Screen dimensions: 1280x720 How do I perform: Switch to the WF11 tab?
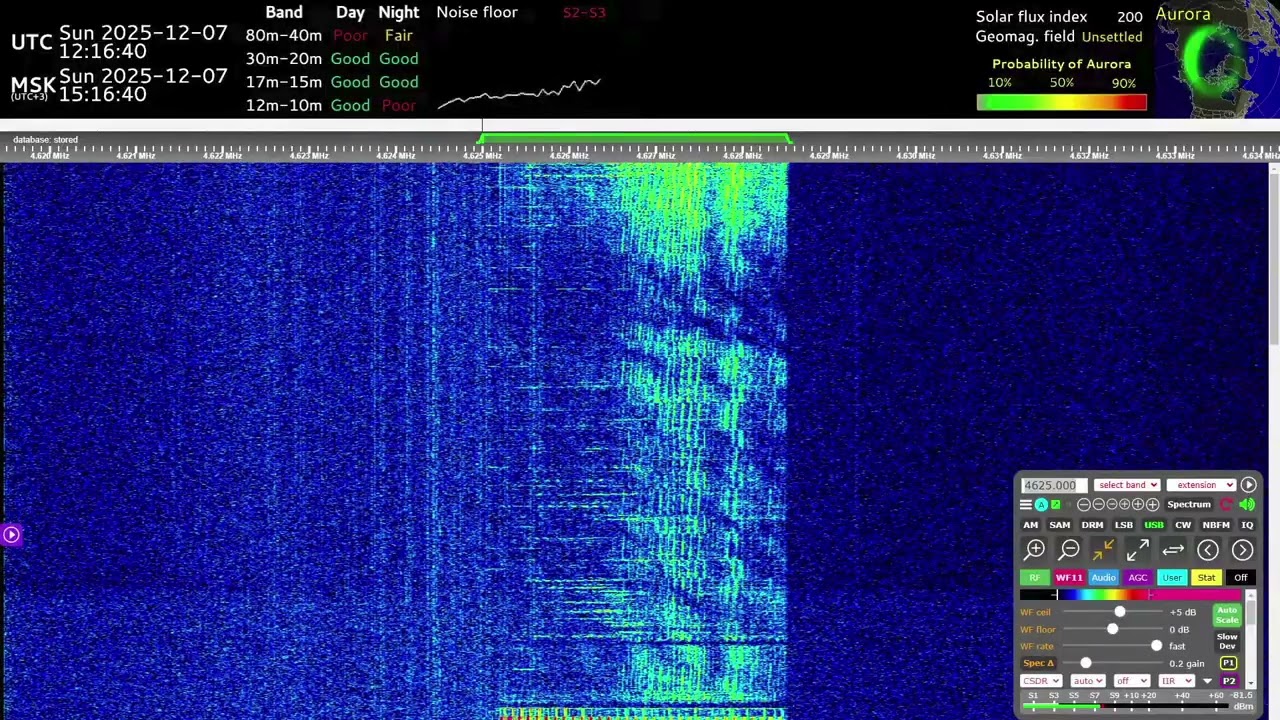tap(1069, 578)
